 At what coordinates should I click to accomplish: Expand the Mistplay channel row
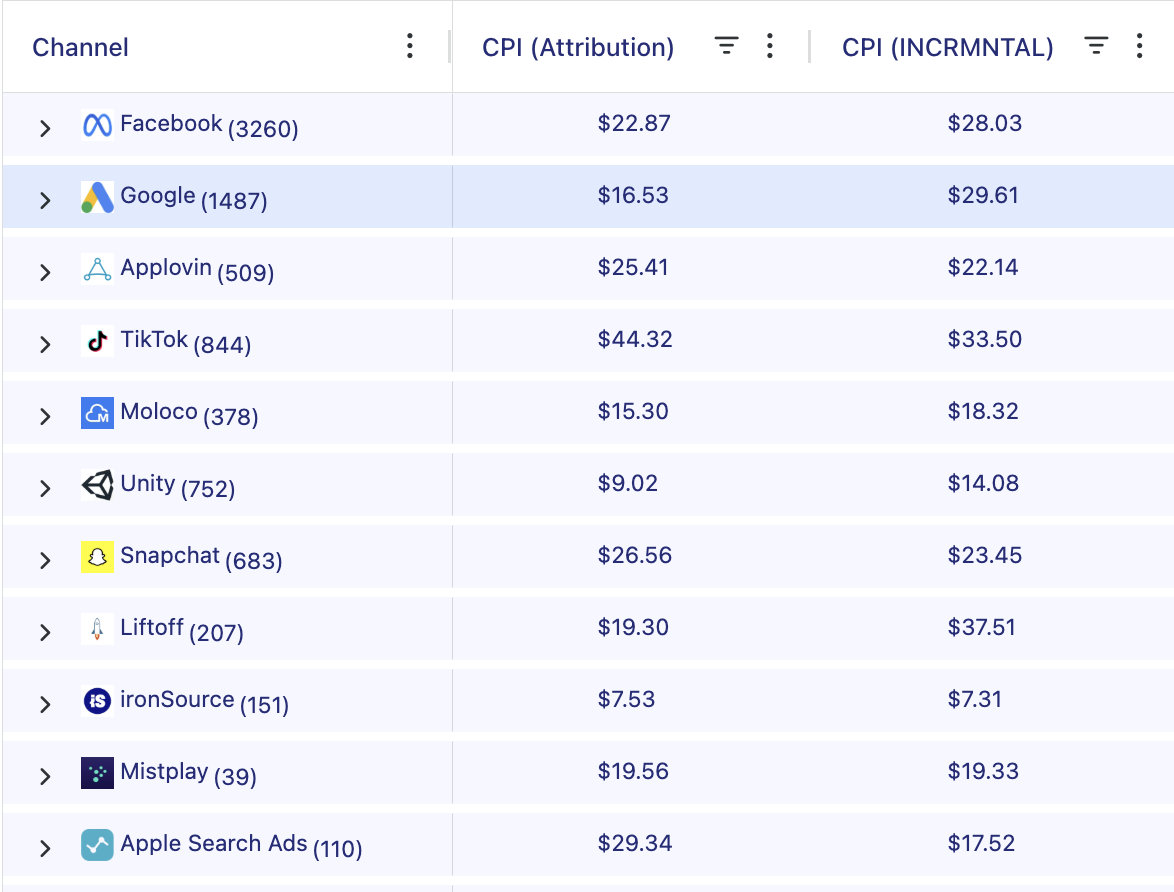click(45, 775)
